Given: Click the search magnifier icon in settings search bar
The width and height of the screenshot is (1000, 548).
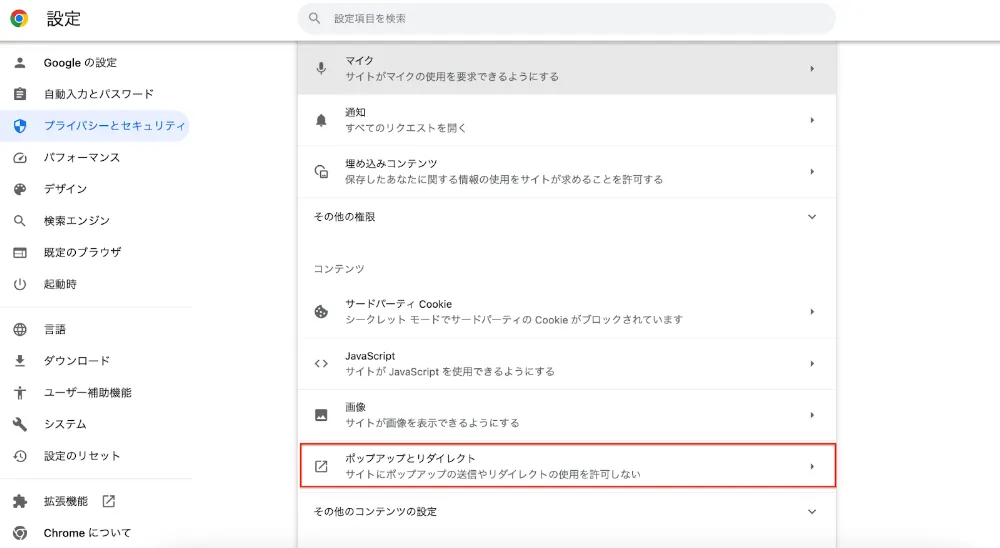Looking at the screenshot, I should coord(314,19).
